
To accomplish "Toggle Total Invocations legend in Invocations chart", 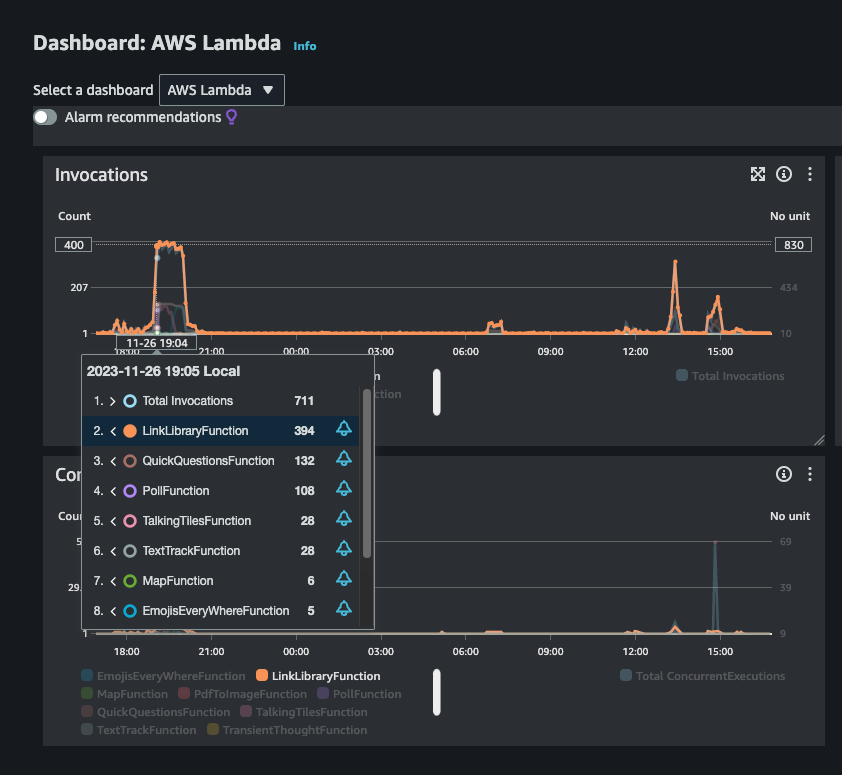I will coord(730,376).
